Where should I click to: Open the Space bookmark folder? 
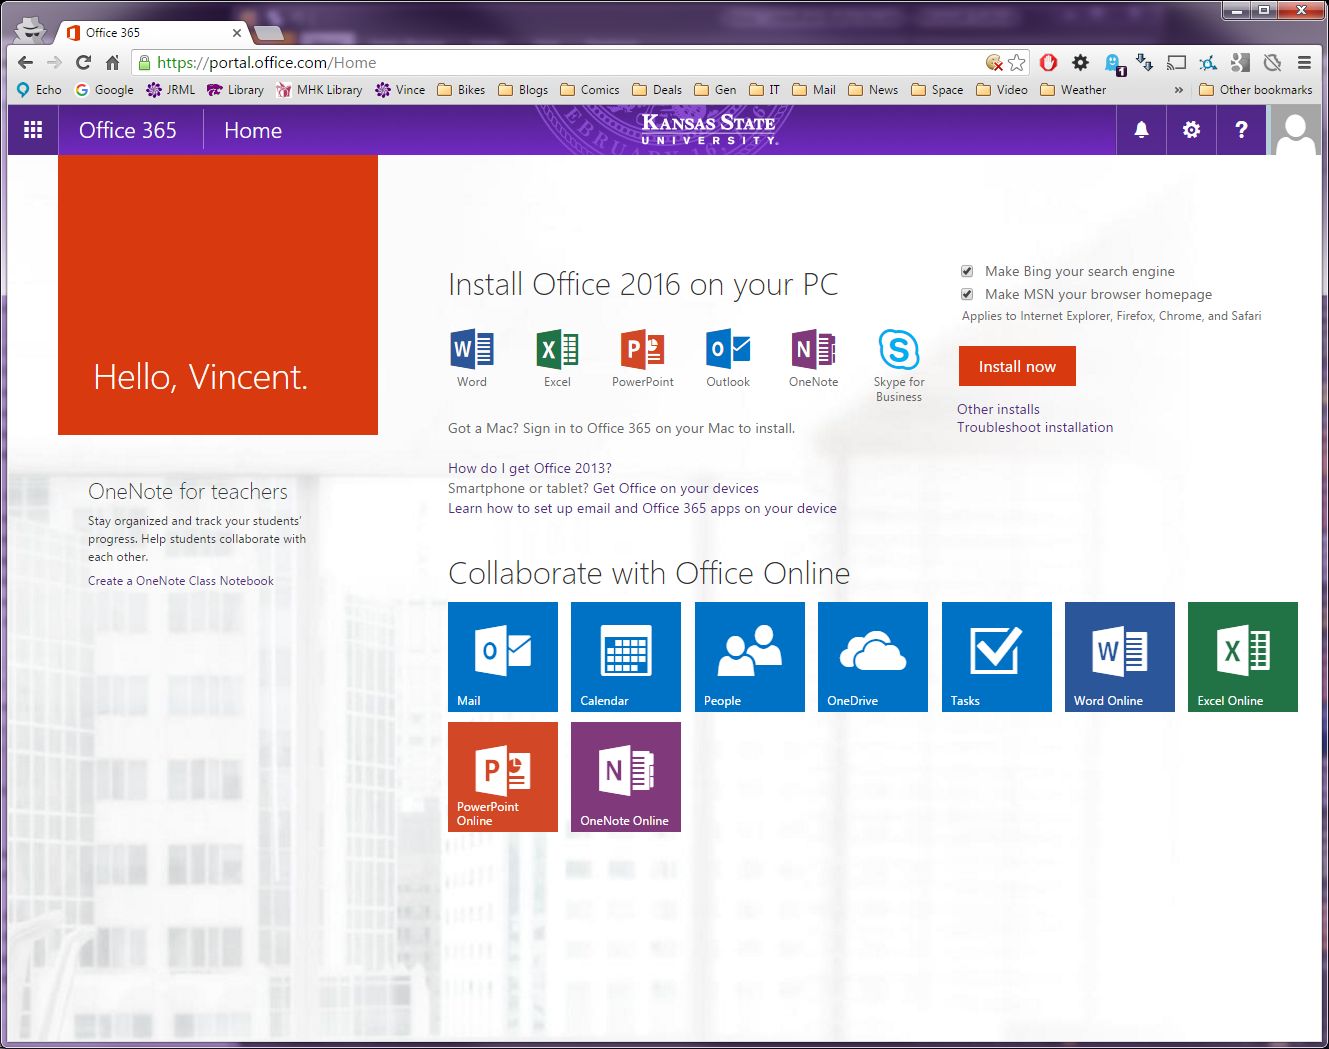click(937, 90)
